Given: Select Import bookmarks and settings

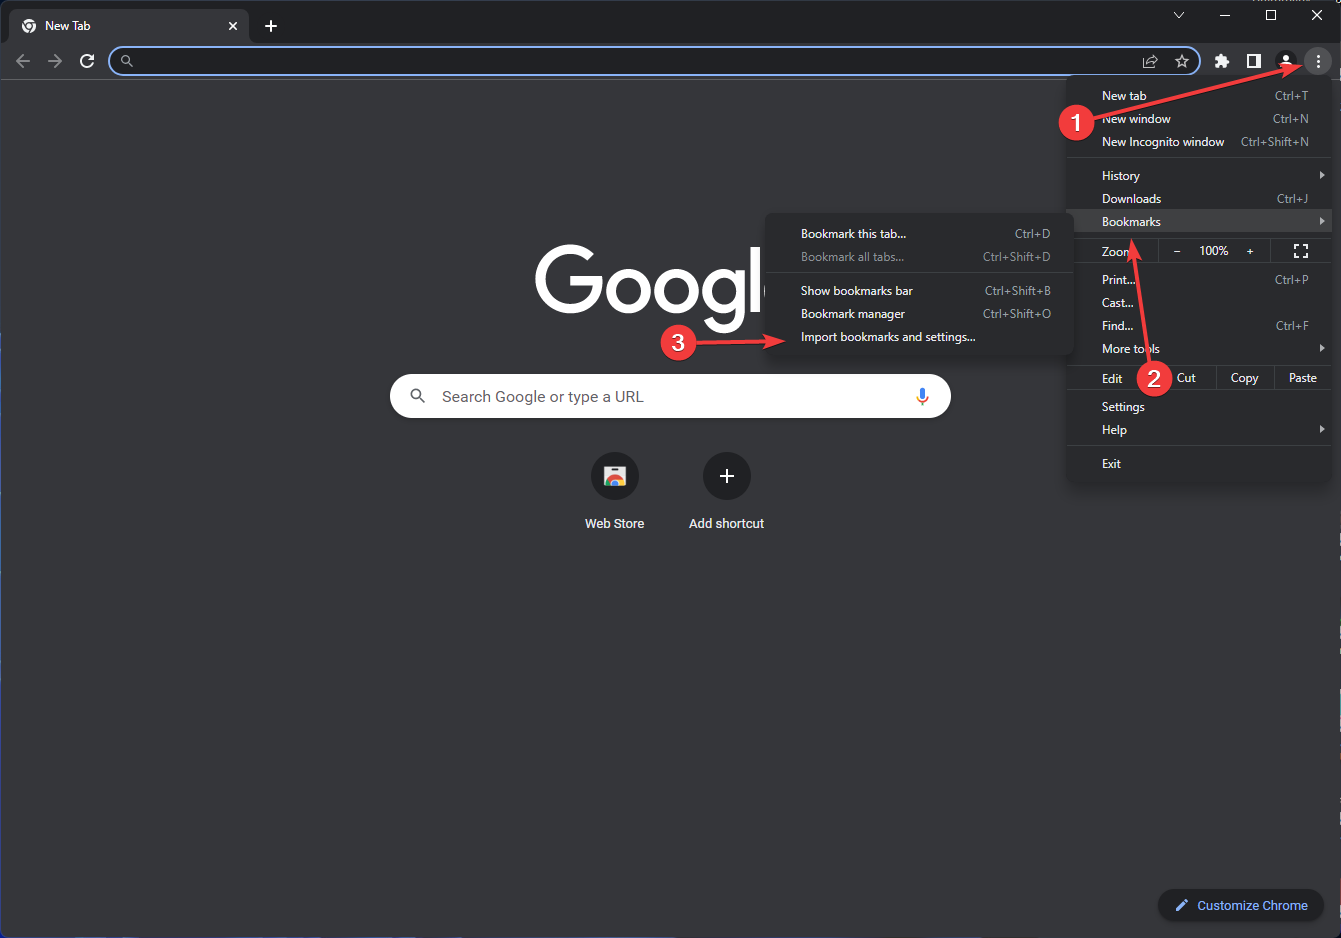Looking at the screenshot, I should coord(887,337).
